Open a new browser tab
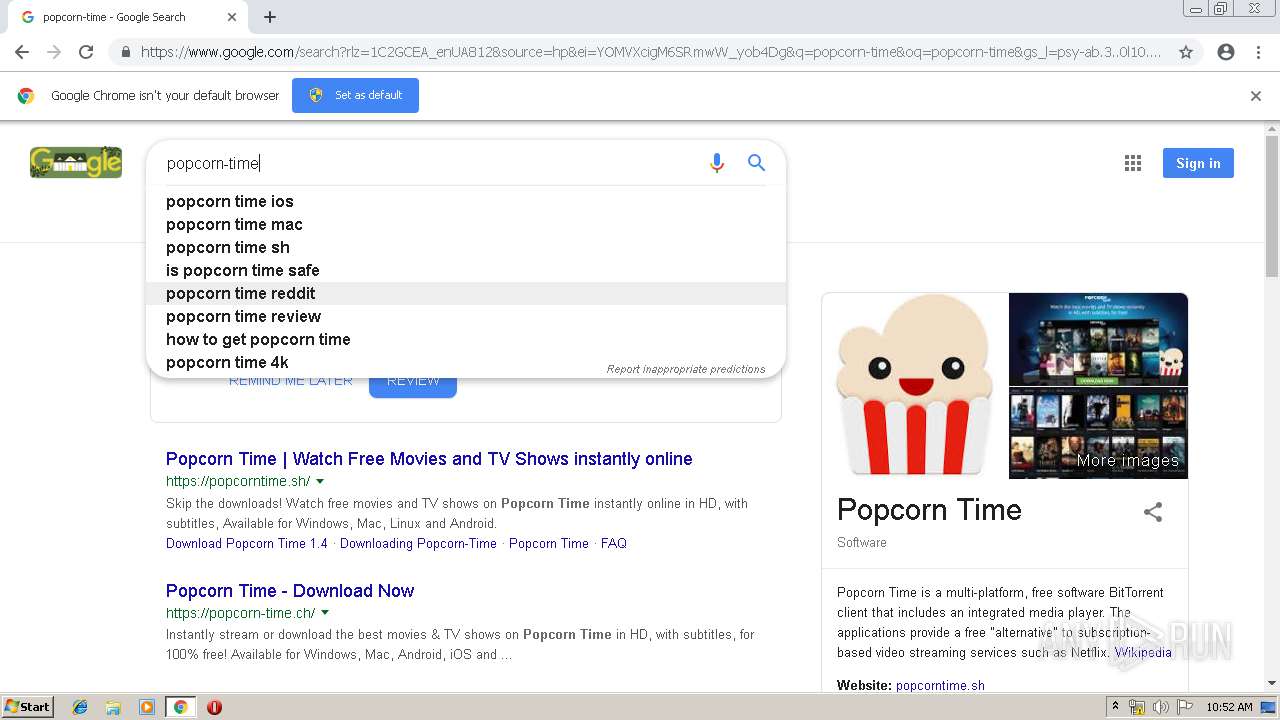Screen dimensions: 1280x720 point(270,17)
